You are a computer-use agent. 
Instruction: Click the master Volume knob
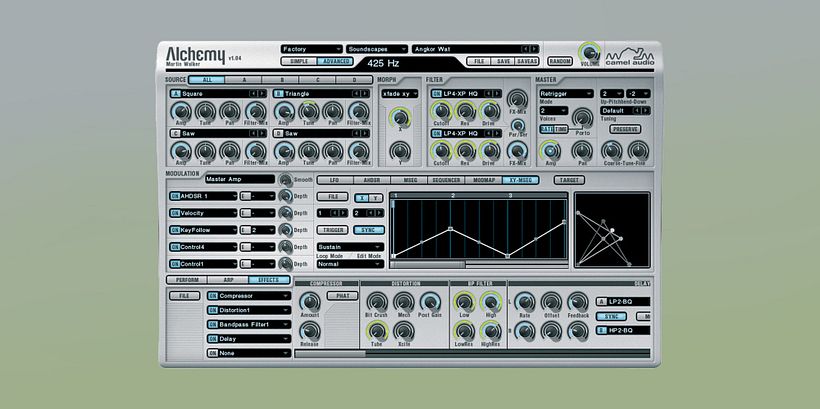pos(588,51)
